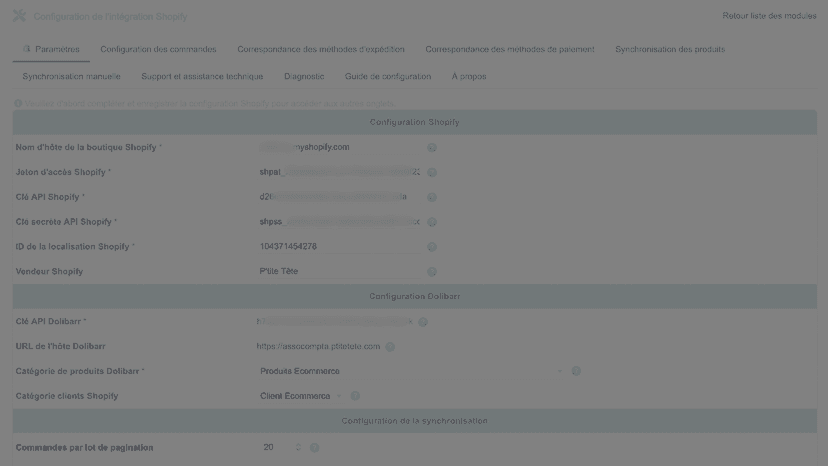
Task: Open the À propos tab
Action: pyautogui.click(x=469, y=77)
